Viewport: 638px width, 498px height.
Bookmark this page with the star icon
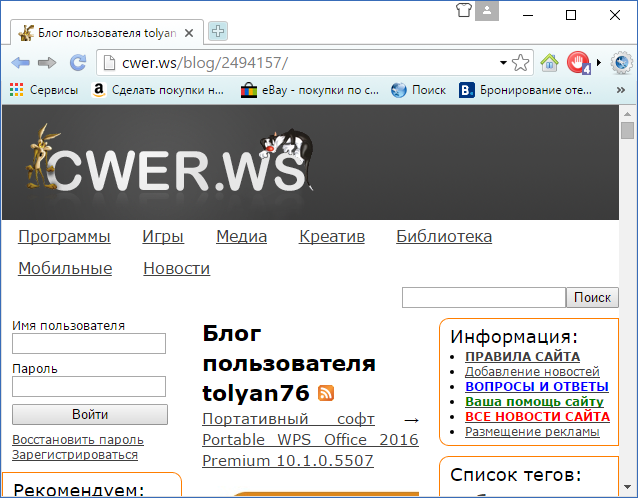pos(521,63)
